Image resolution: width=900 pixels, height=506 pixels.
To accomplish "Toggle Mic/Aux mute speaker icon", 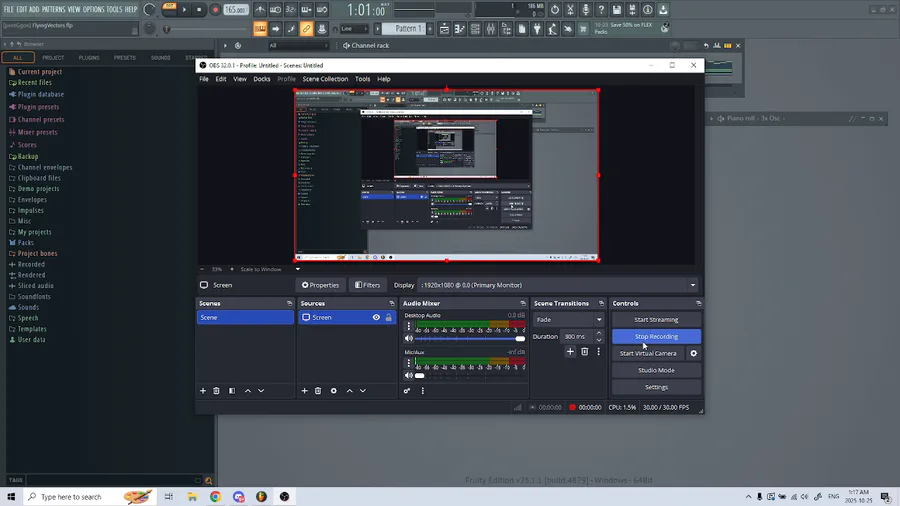I will 408,375.
